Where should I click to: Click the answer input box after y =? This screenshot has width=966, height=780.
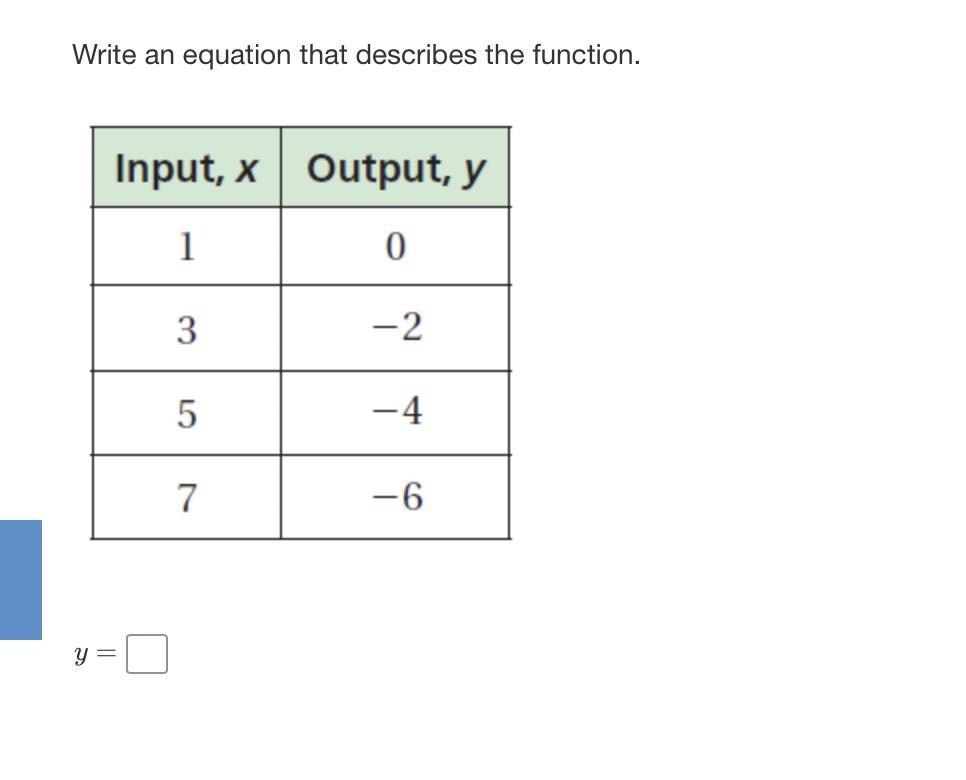coord(147,655)
